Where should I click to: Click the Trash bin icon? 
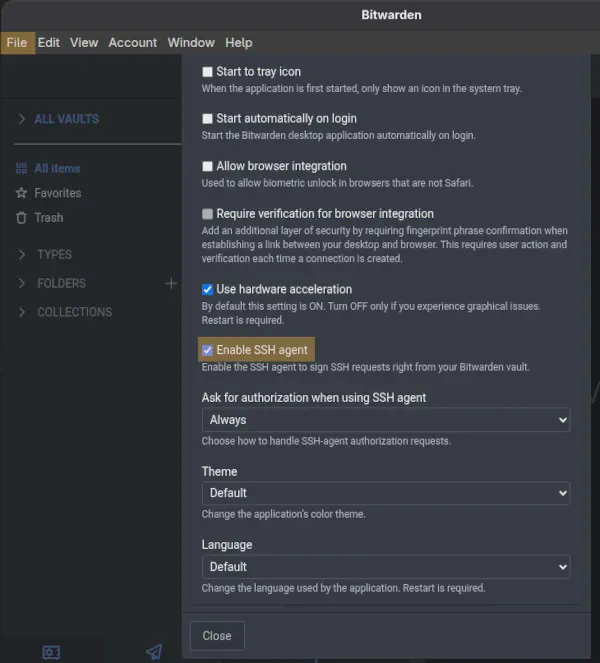[21, 218]
